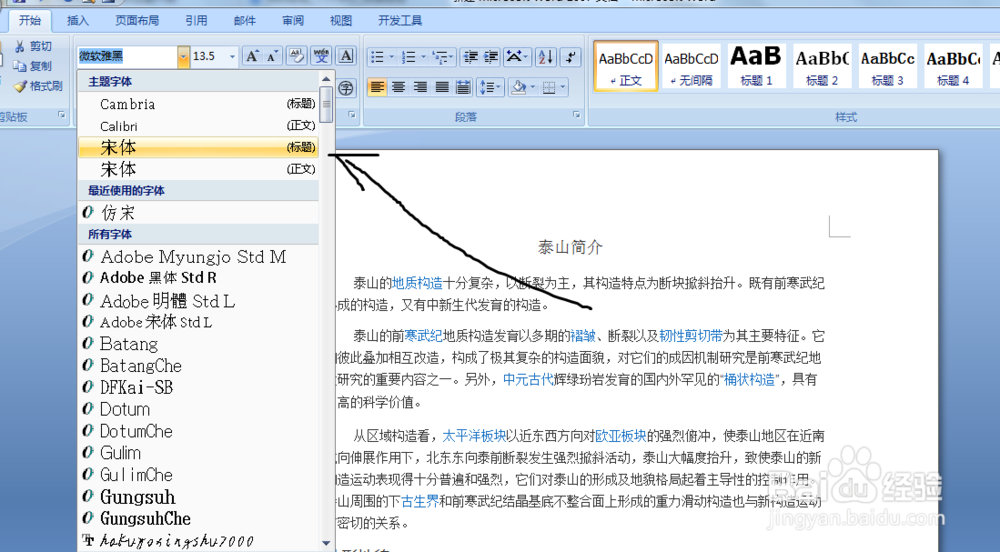Expand the Shading color dropdown arrow
The height and width of the screenshot is (552, 1000).
[533, 87]
